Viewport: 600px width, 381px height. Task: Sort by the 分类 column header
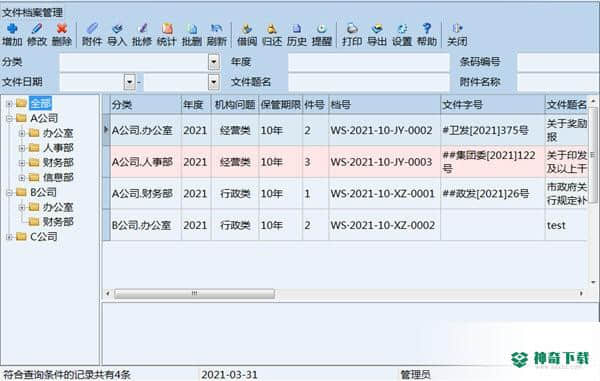146,104
